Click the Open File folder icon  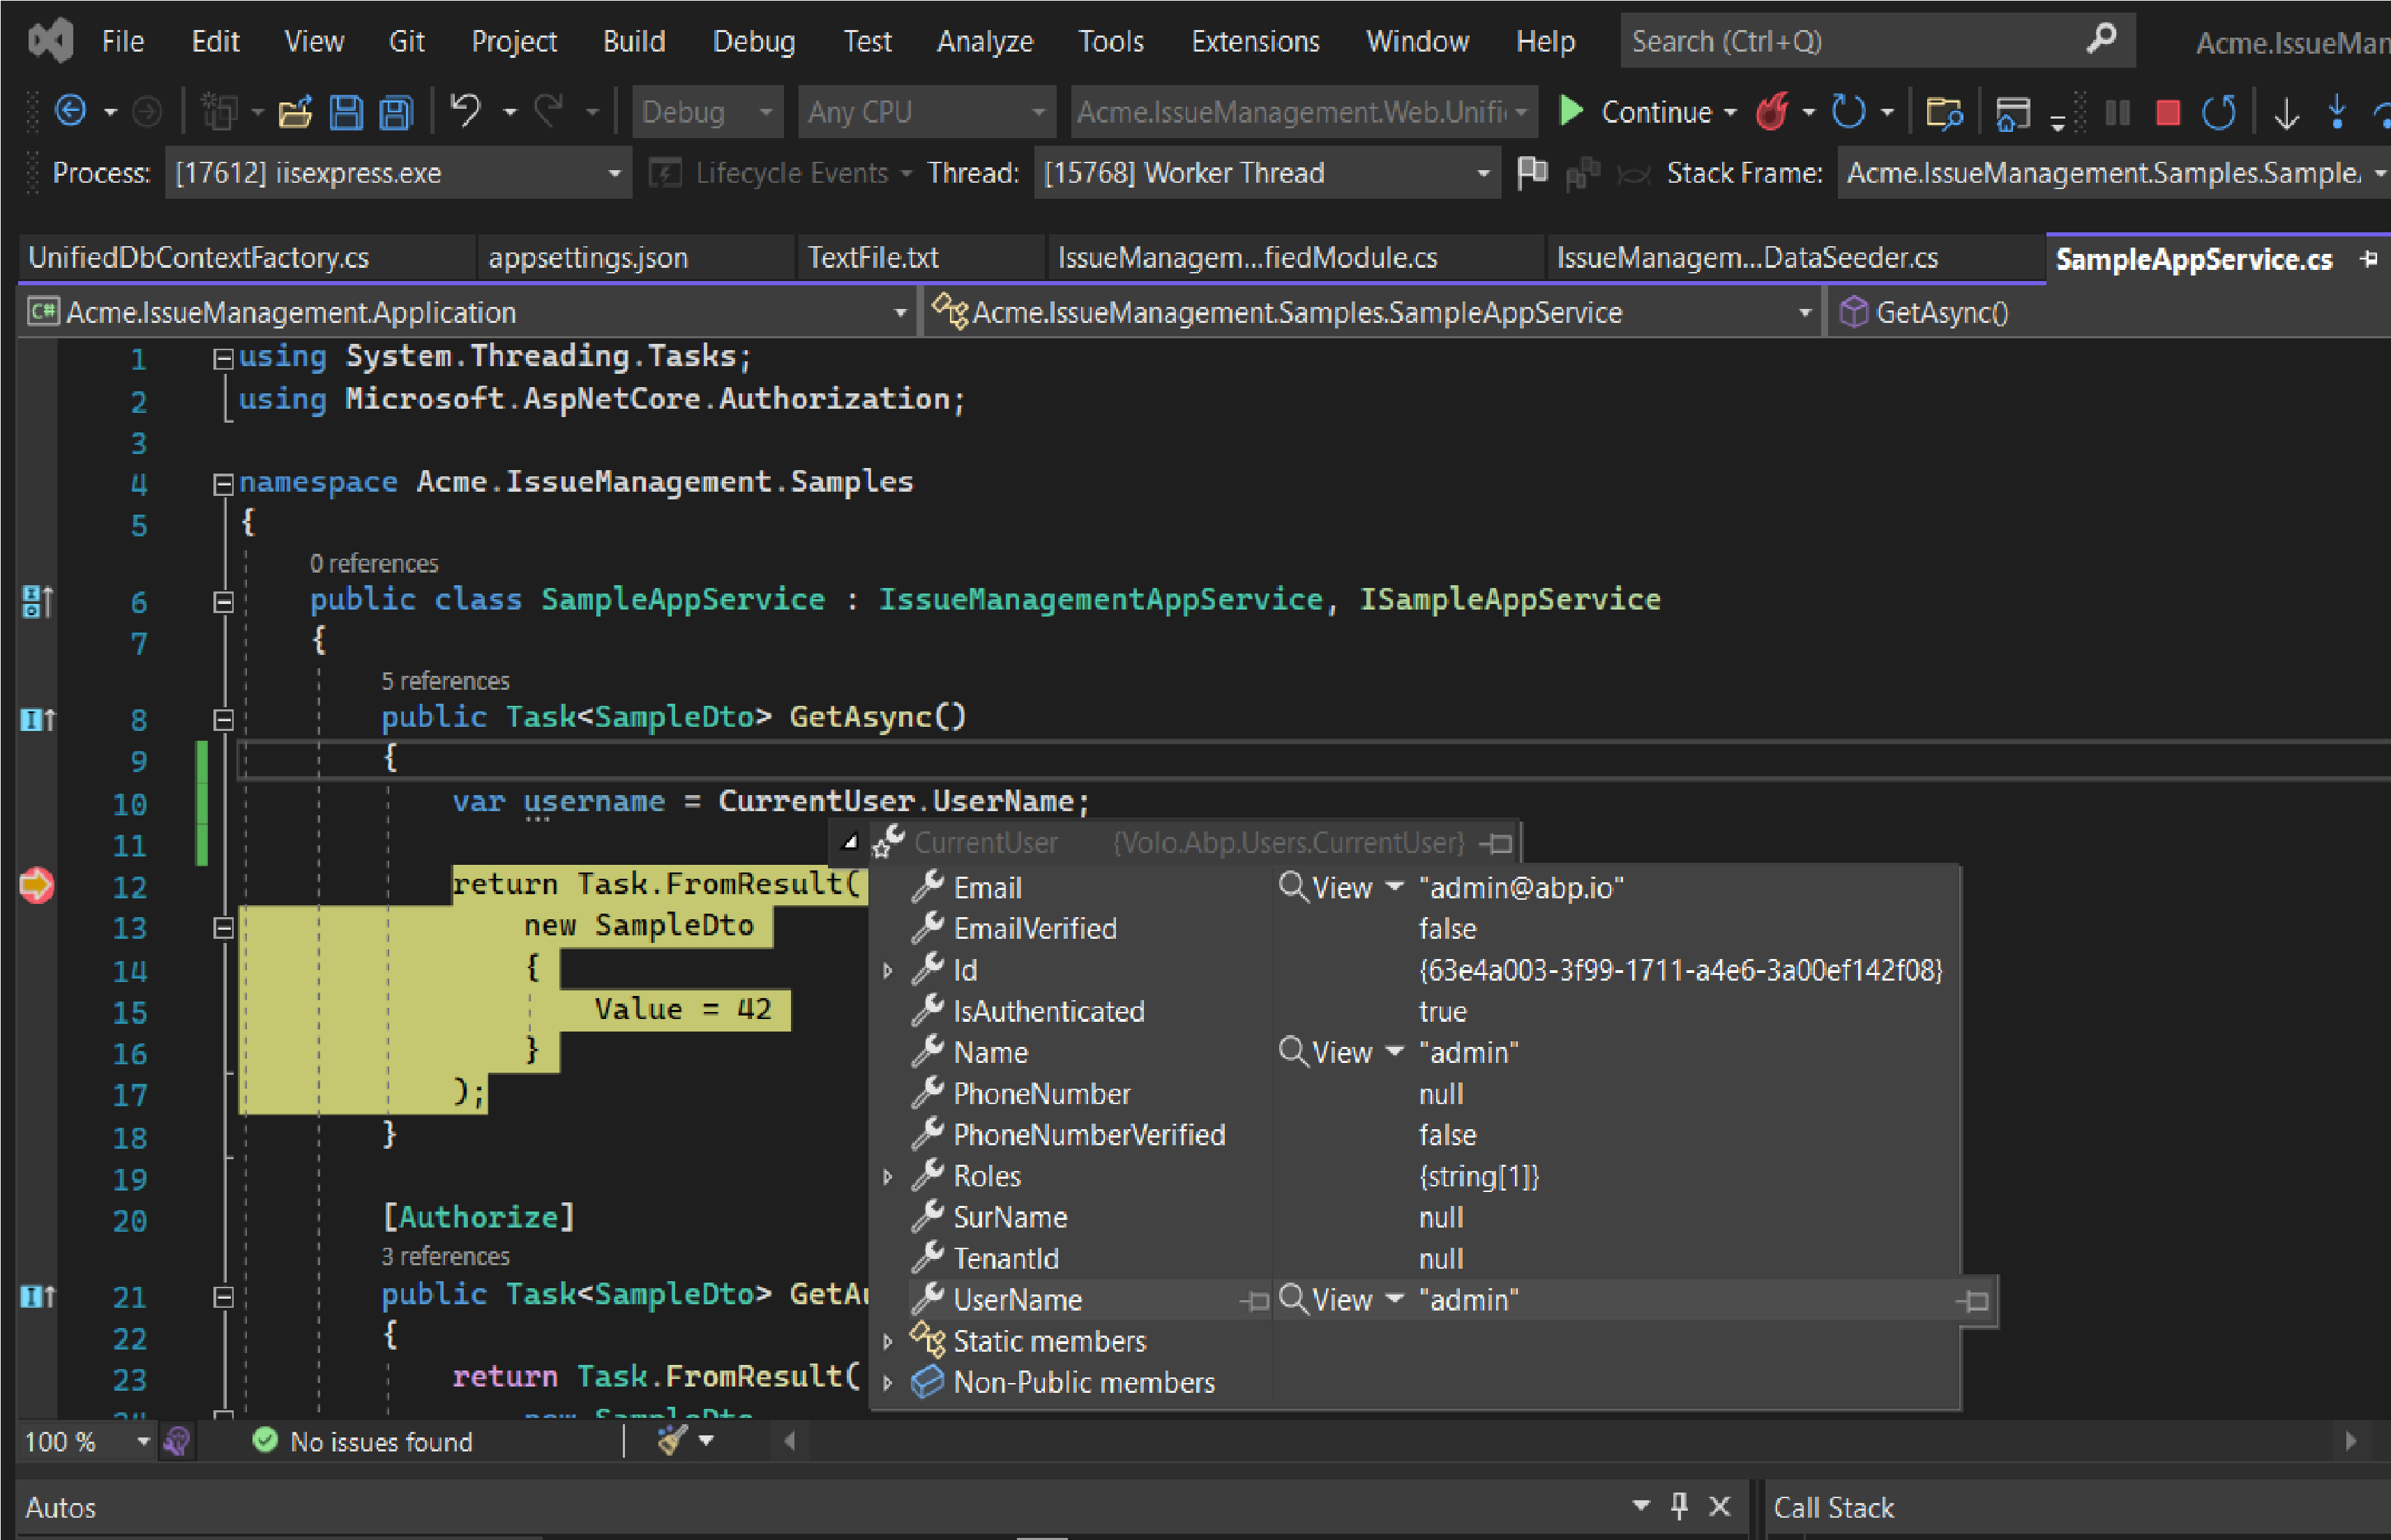[295, 112]
